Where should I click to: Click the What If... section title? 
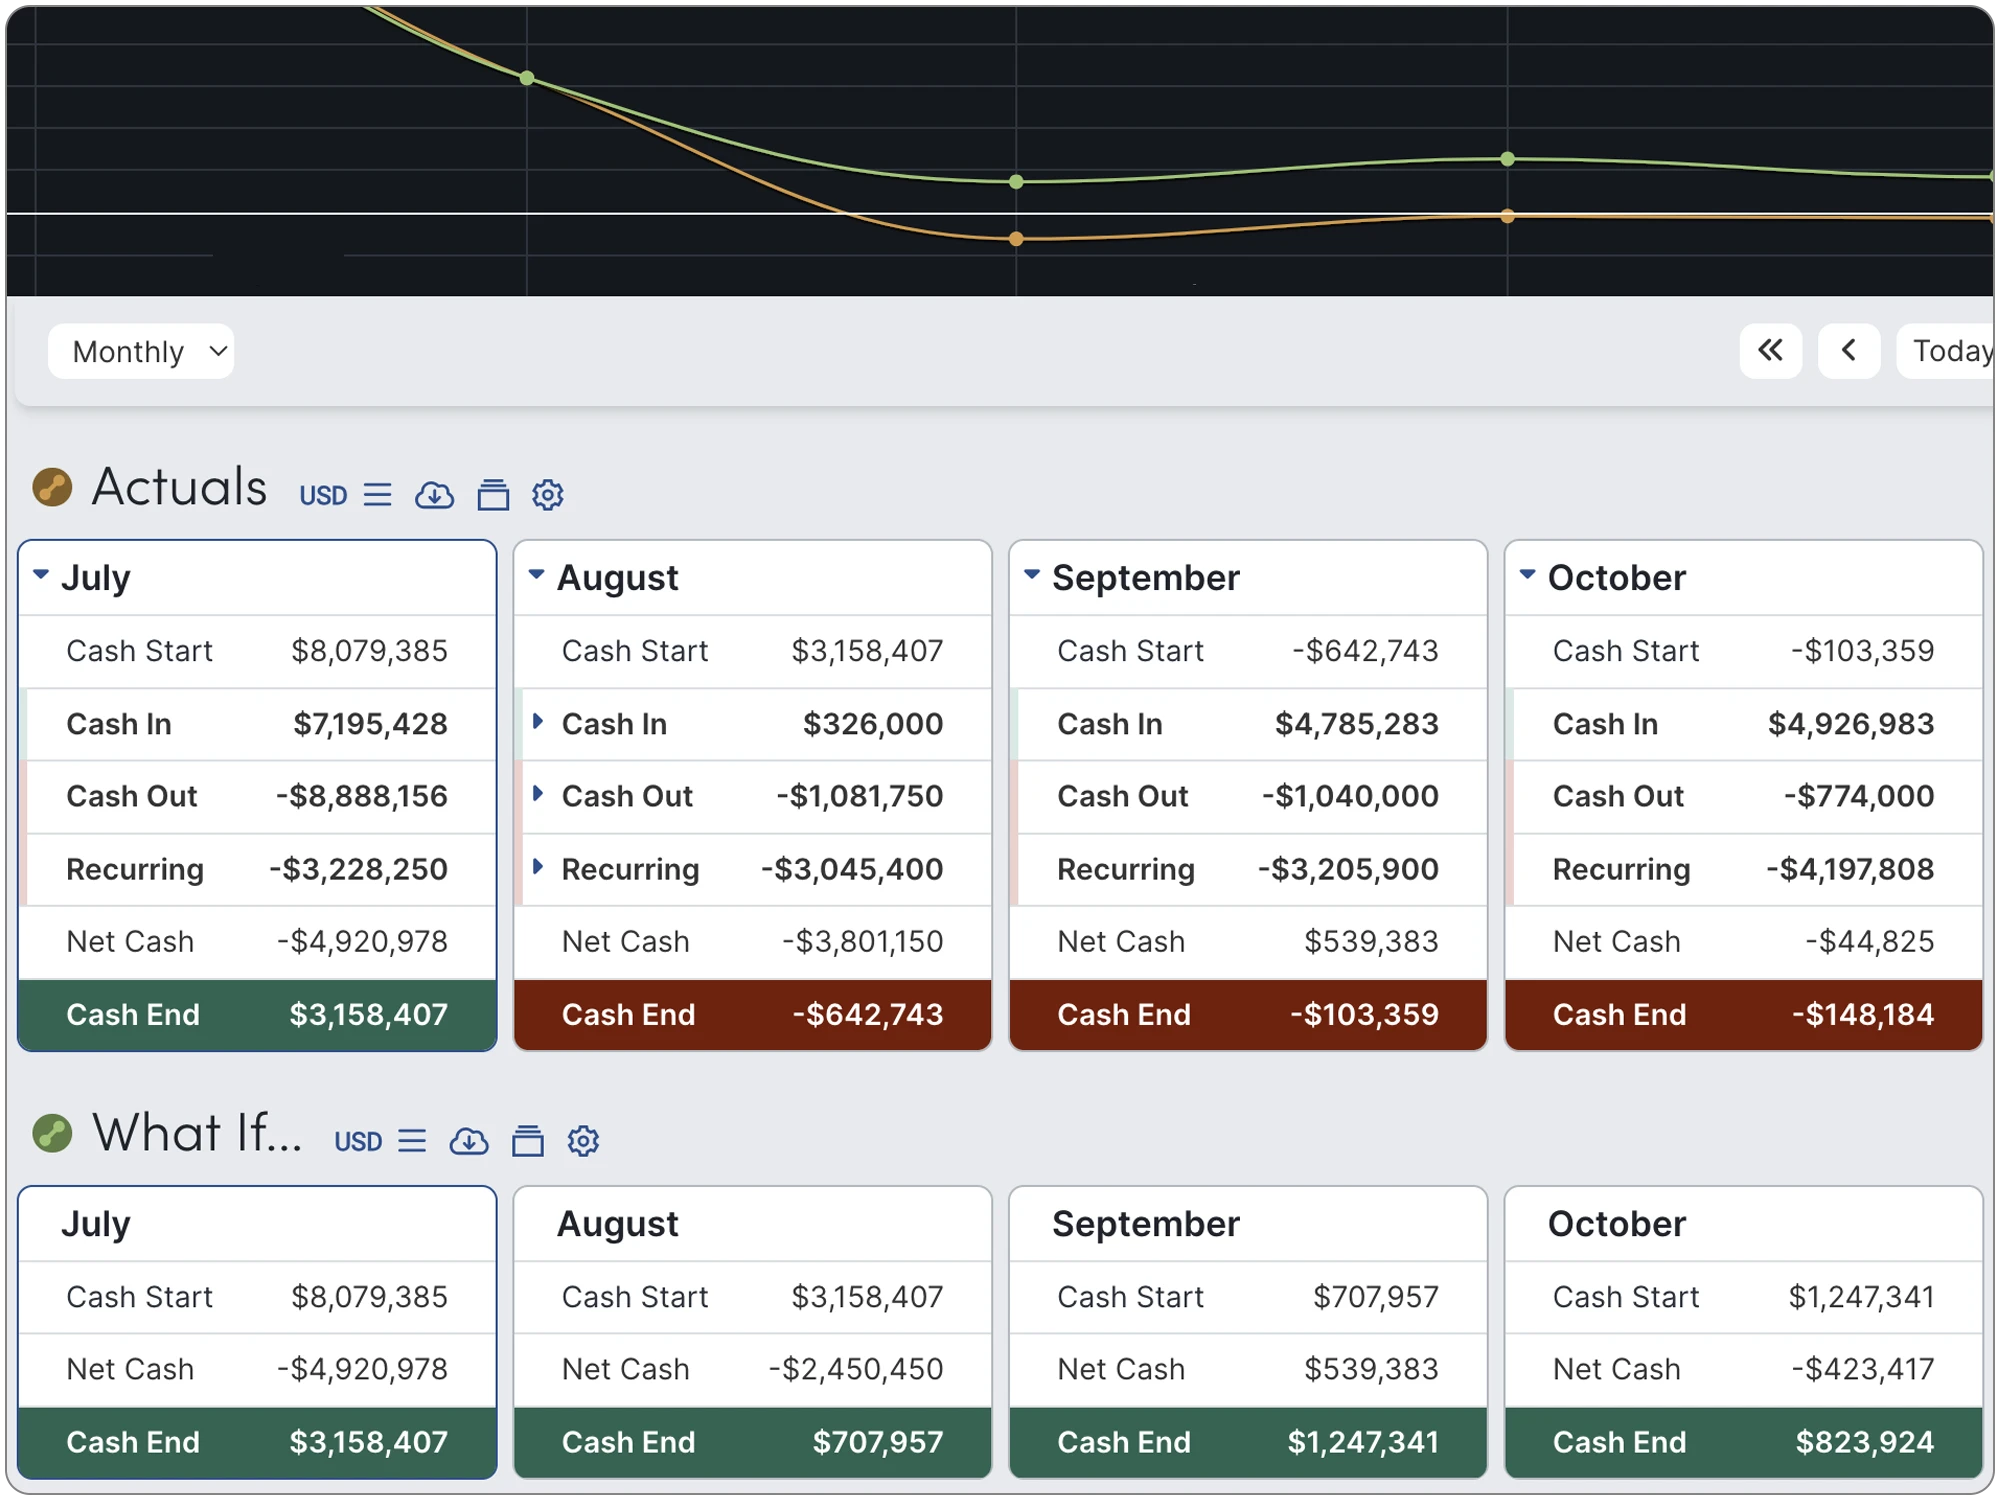coord(197,1134)
